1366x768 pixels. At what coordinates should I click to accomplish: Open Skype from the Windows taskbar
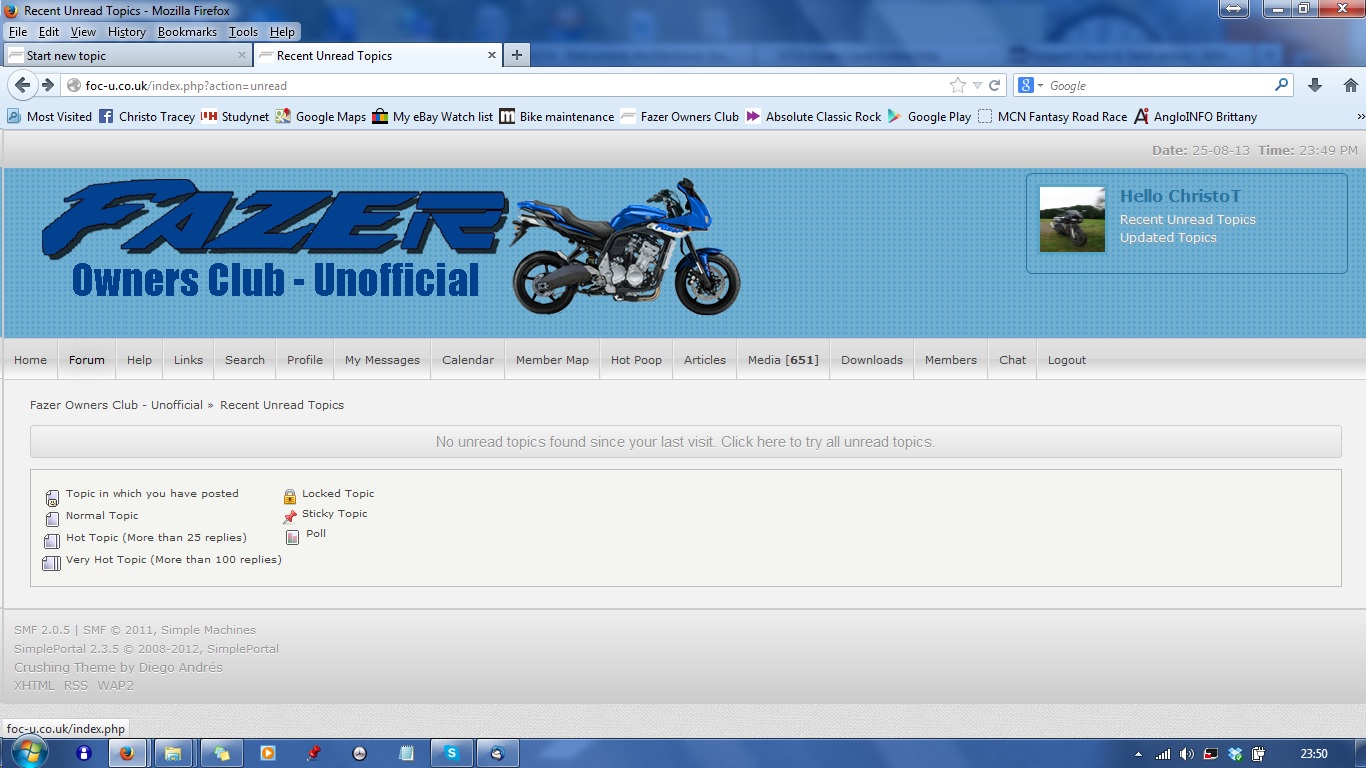451,753
